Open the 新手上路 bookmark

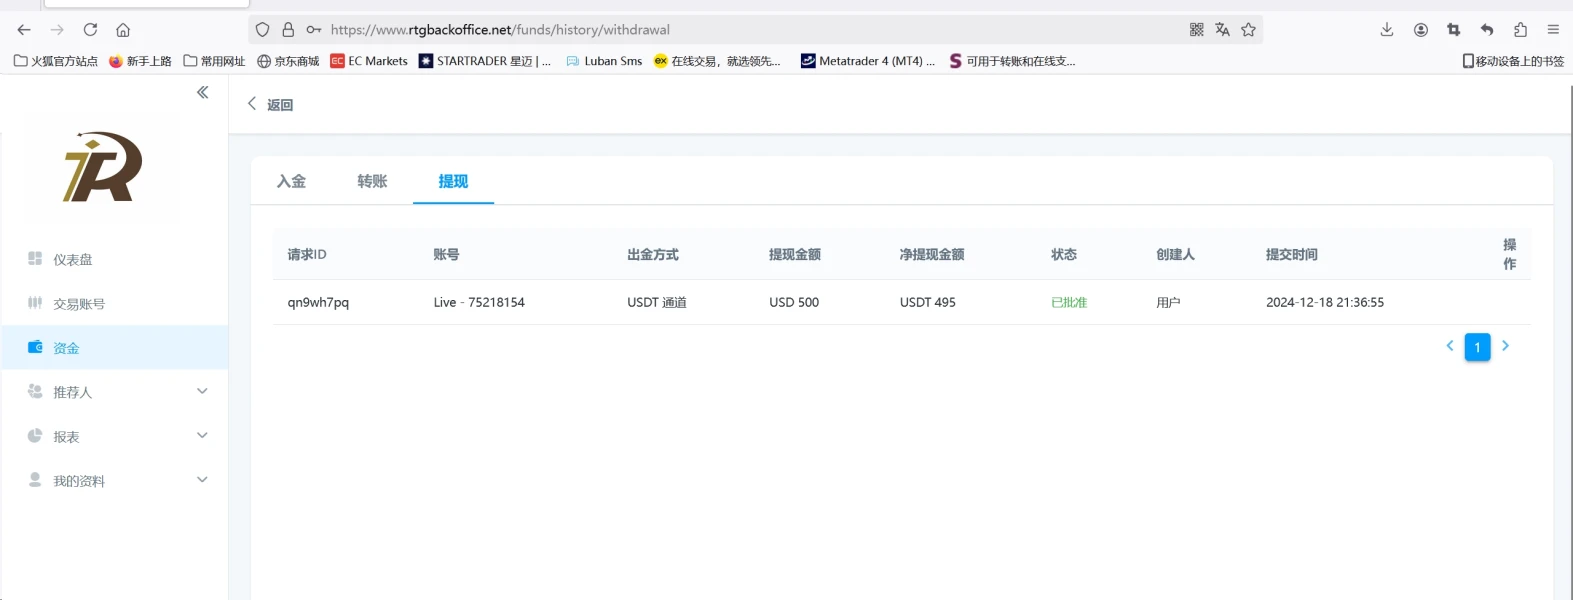(x=140, y=61)
